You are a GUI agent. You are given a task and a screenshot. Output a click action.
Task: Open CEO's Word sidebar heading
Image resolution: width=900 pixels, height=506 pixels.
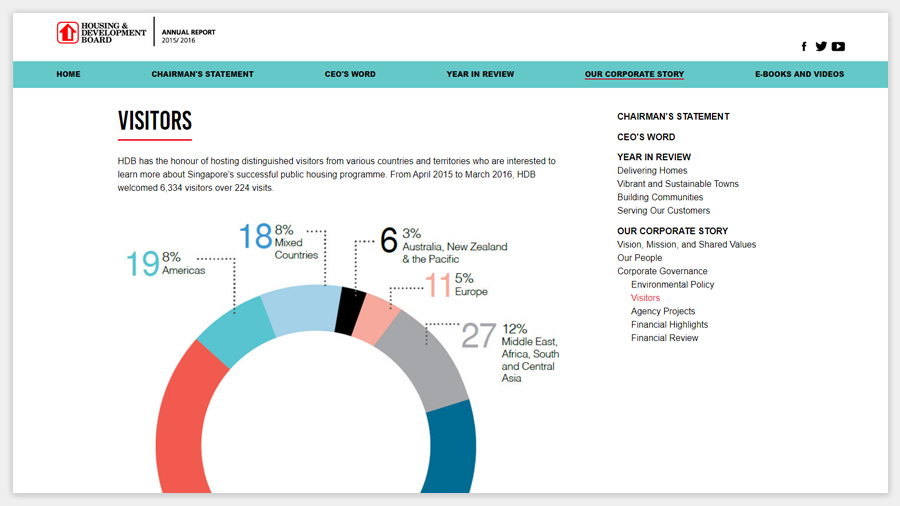point(646,137)
